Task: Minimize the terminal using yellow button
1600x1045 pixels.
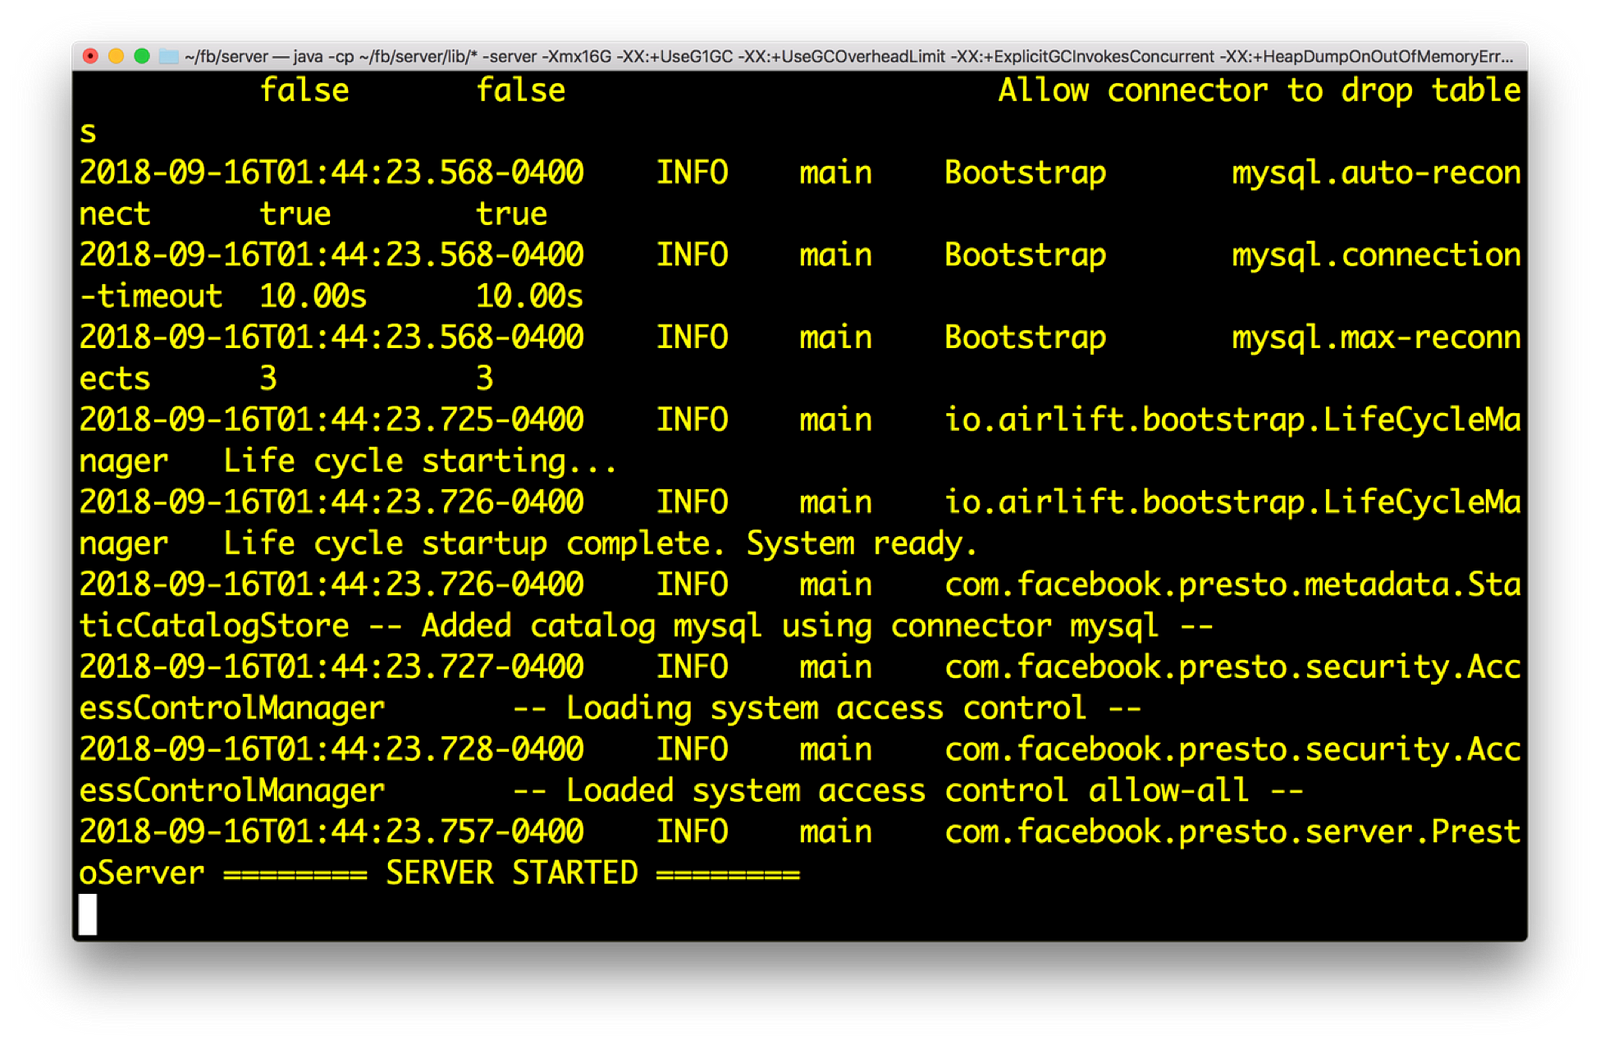Action: (x=116, y=56)
